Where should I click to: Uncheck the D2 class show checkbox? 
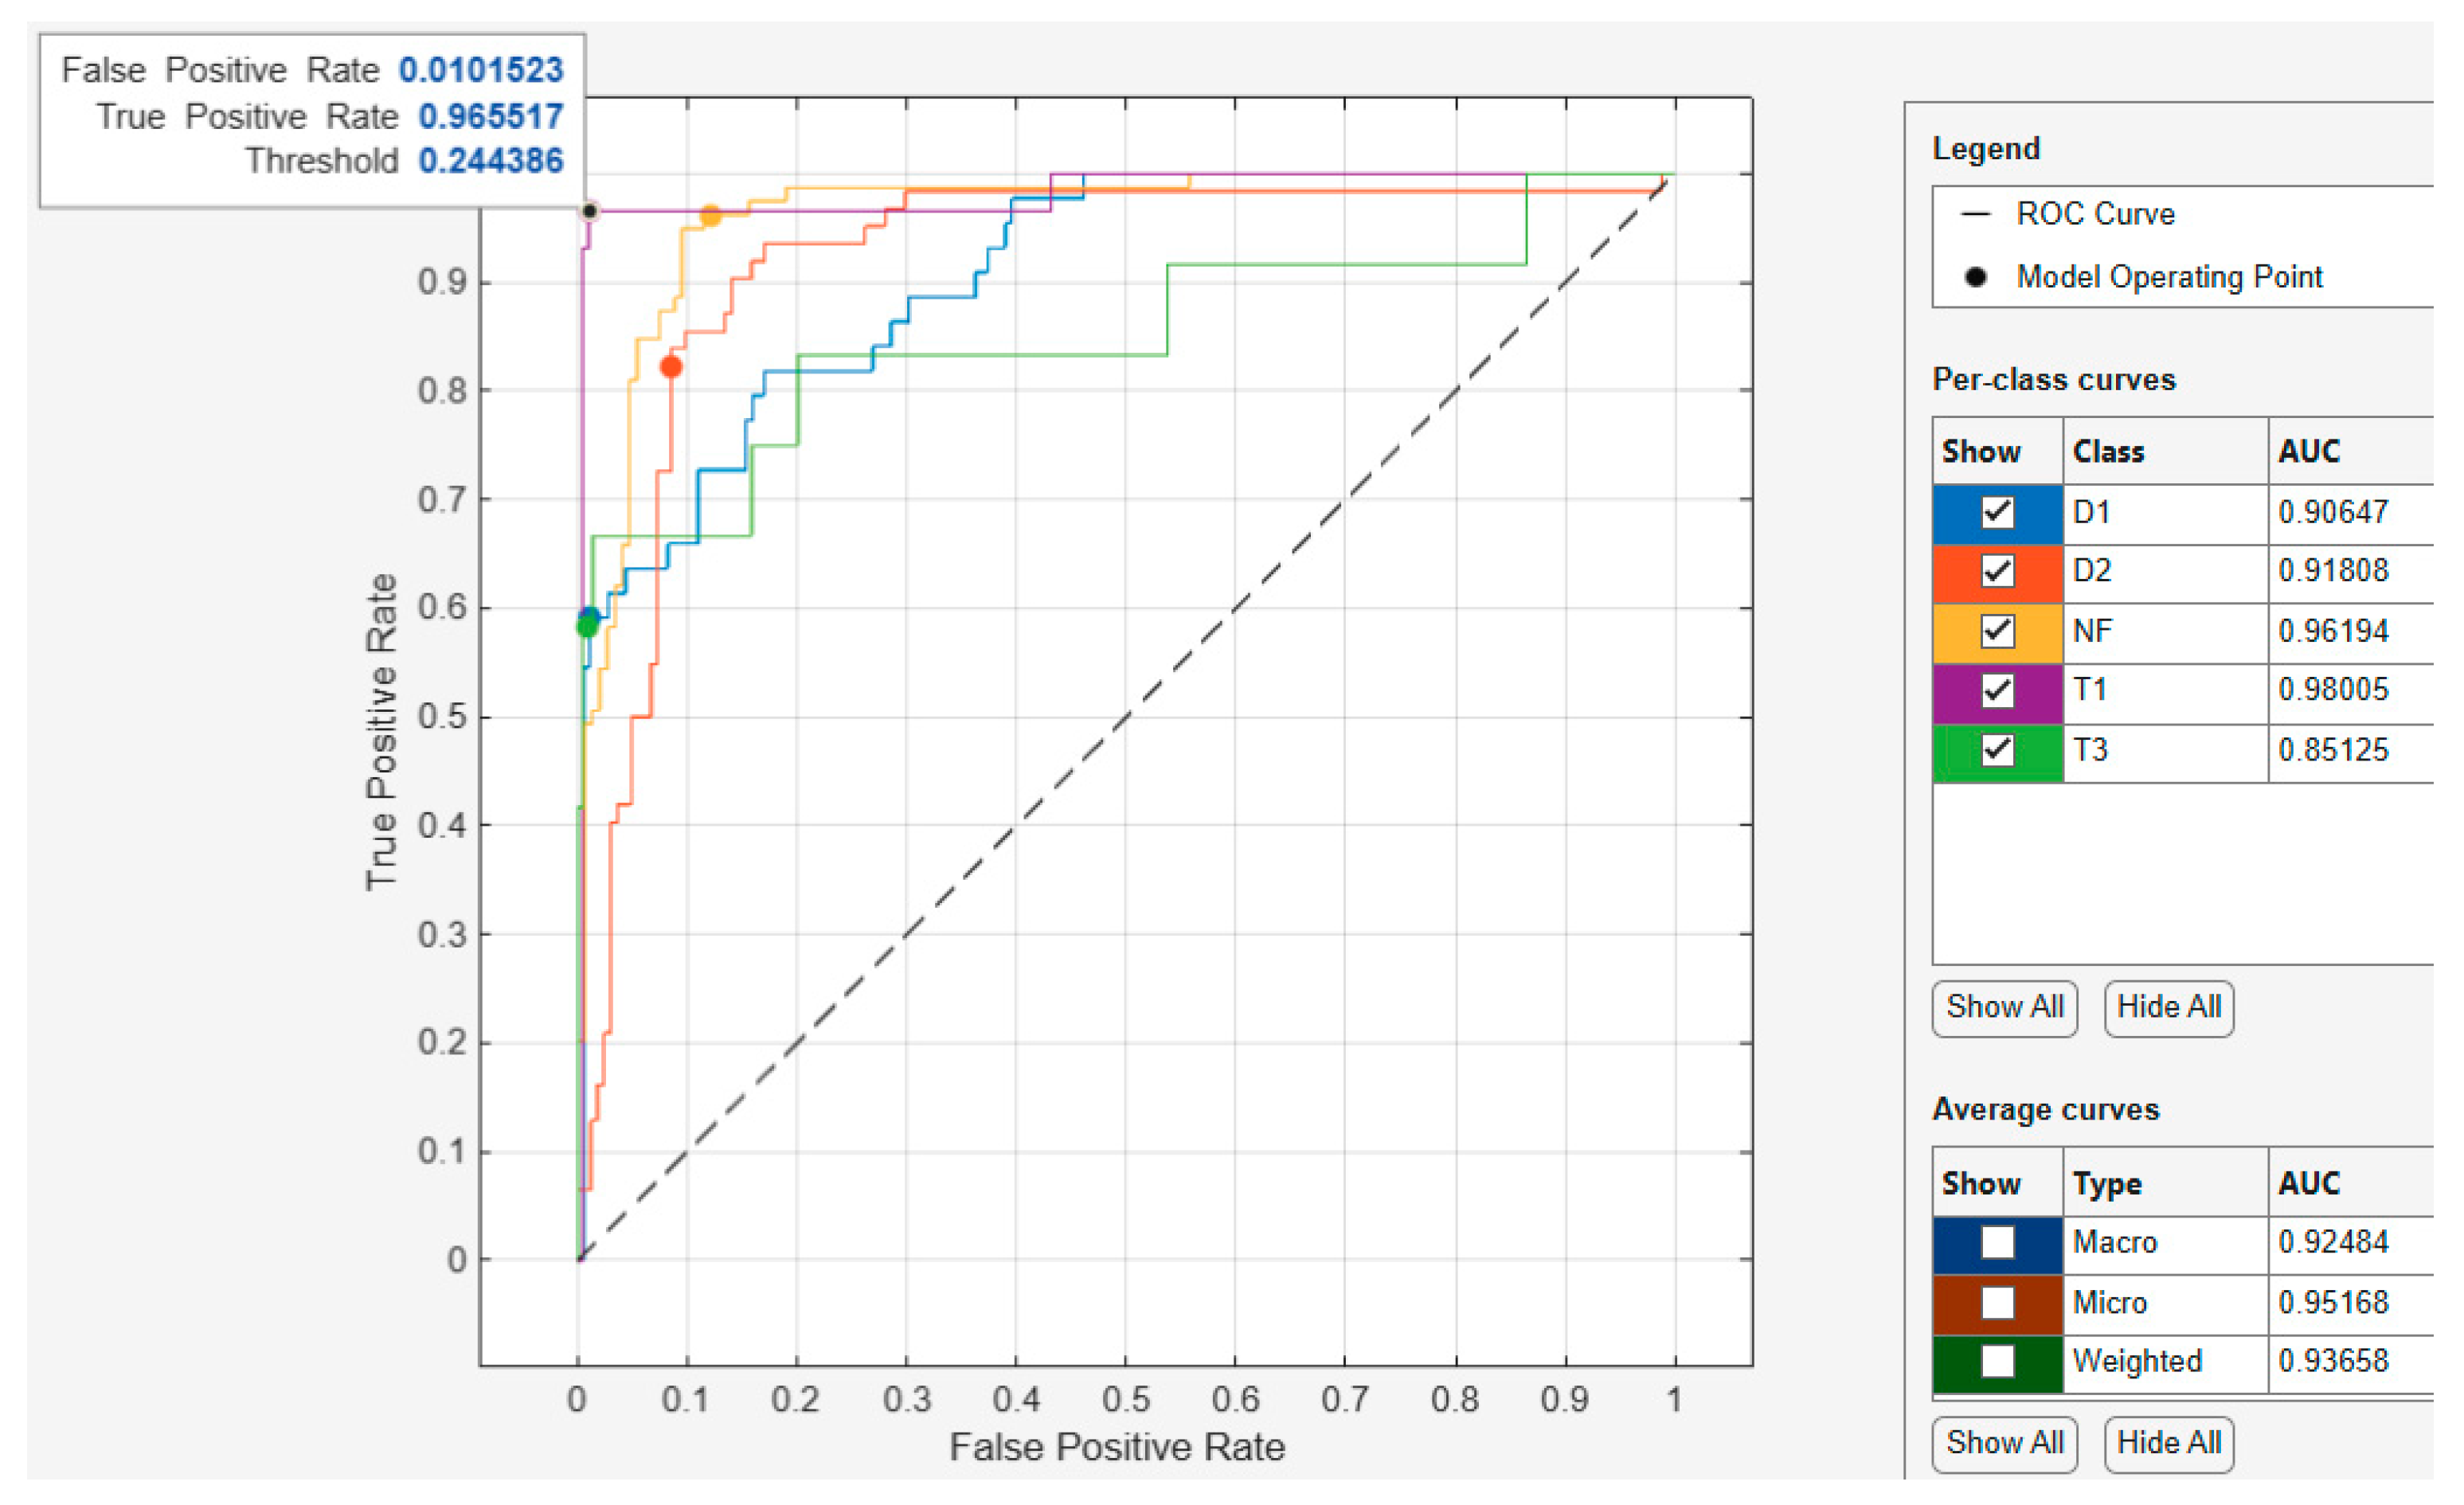click(x=1997, y=572)
